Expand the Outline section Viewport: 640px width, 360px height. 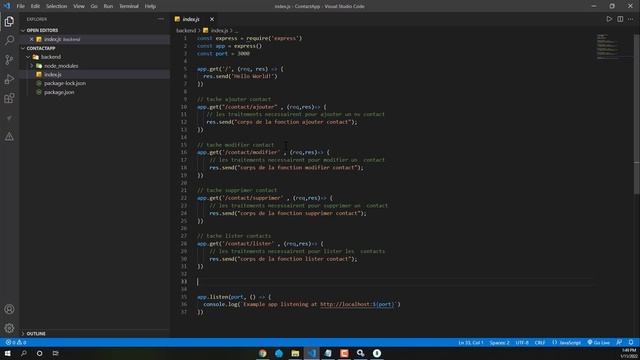point(36,333)
